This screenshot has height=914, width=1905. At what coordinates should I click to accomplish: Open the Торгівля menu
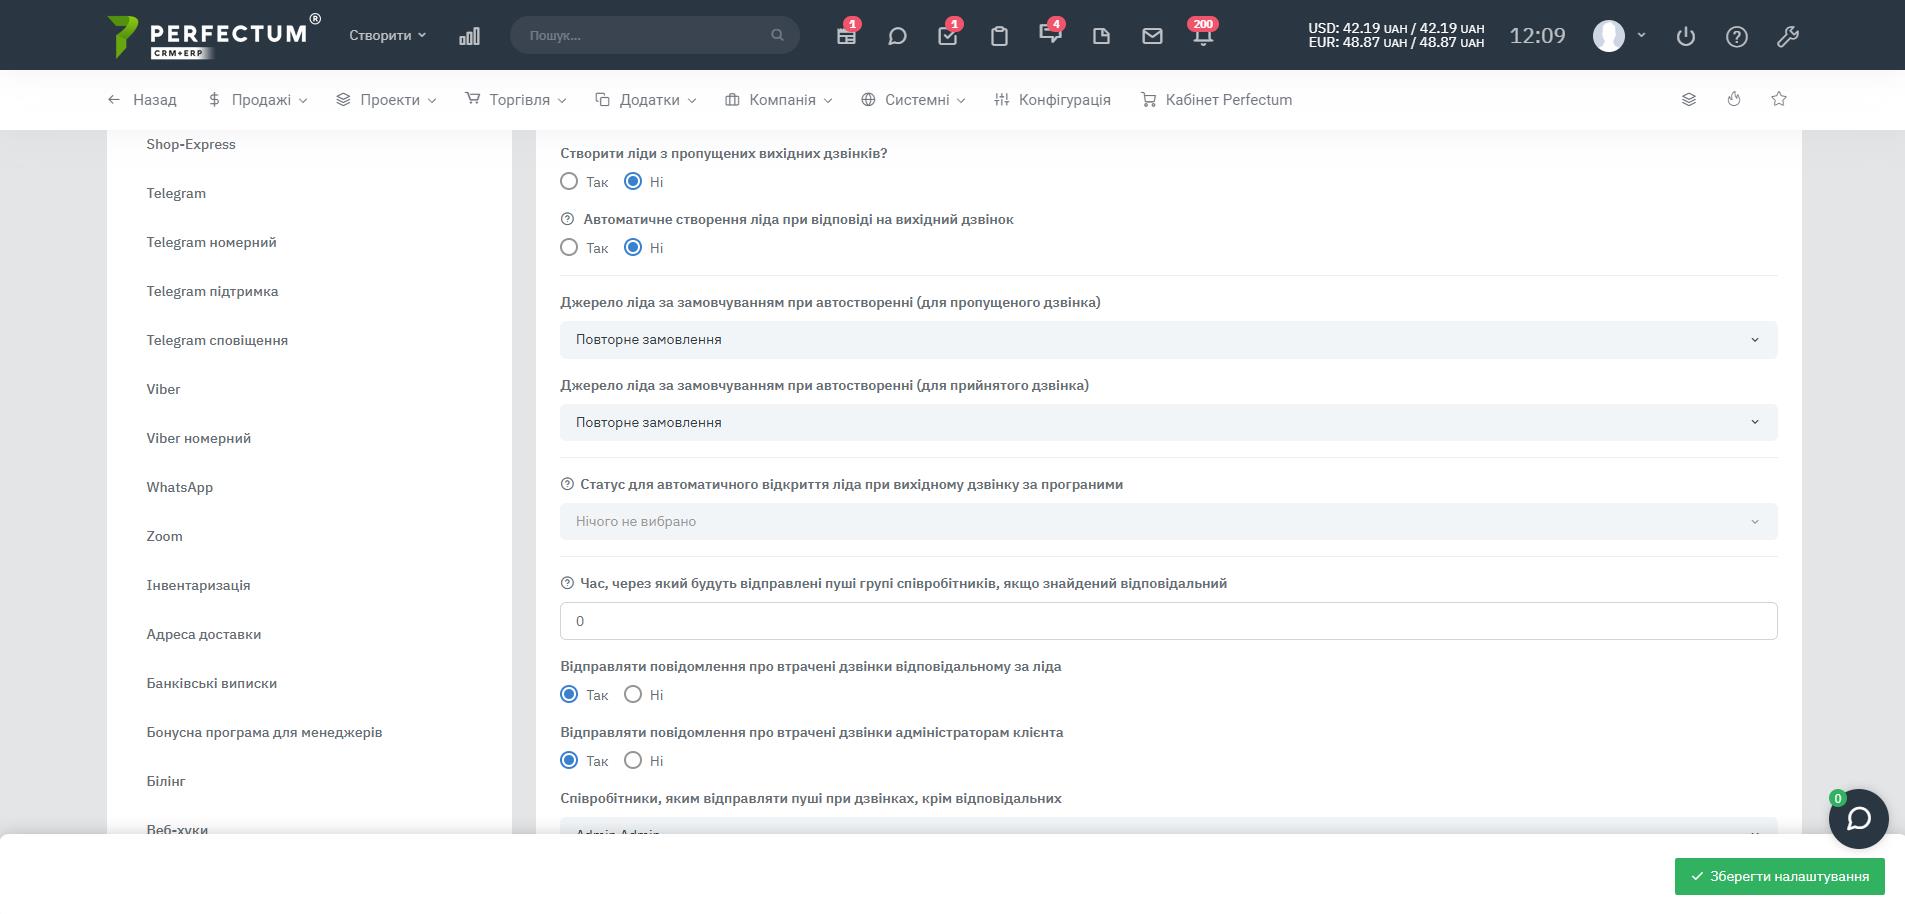[x=516, y=100]
